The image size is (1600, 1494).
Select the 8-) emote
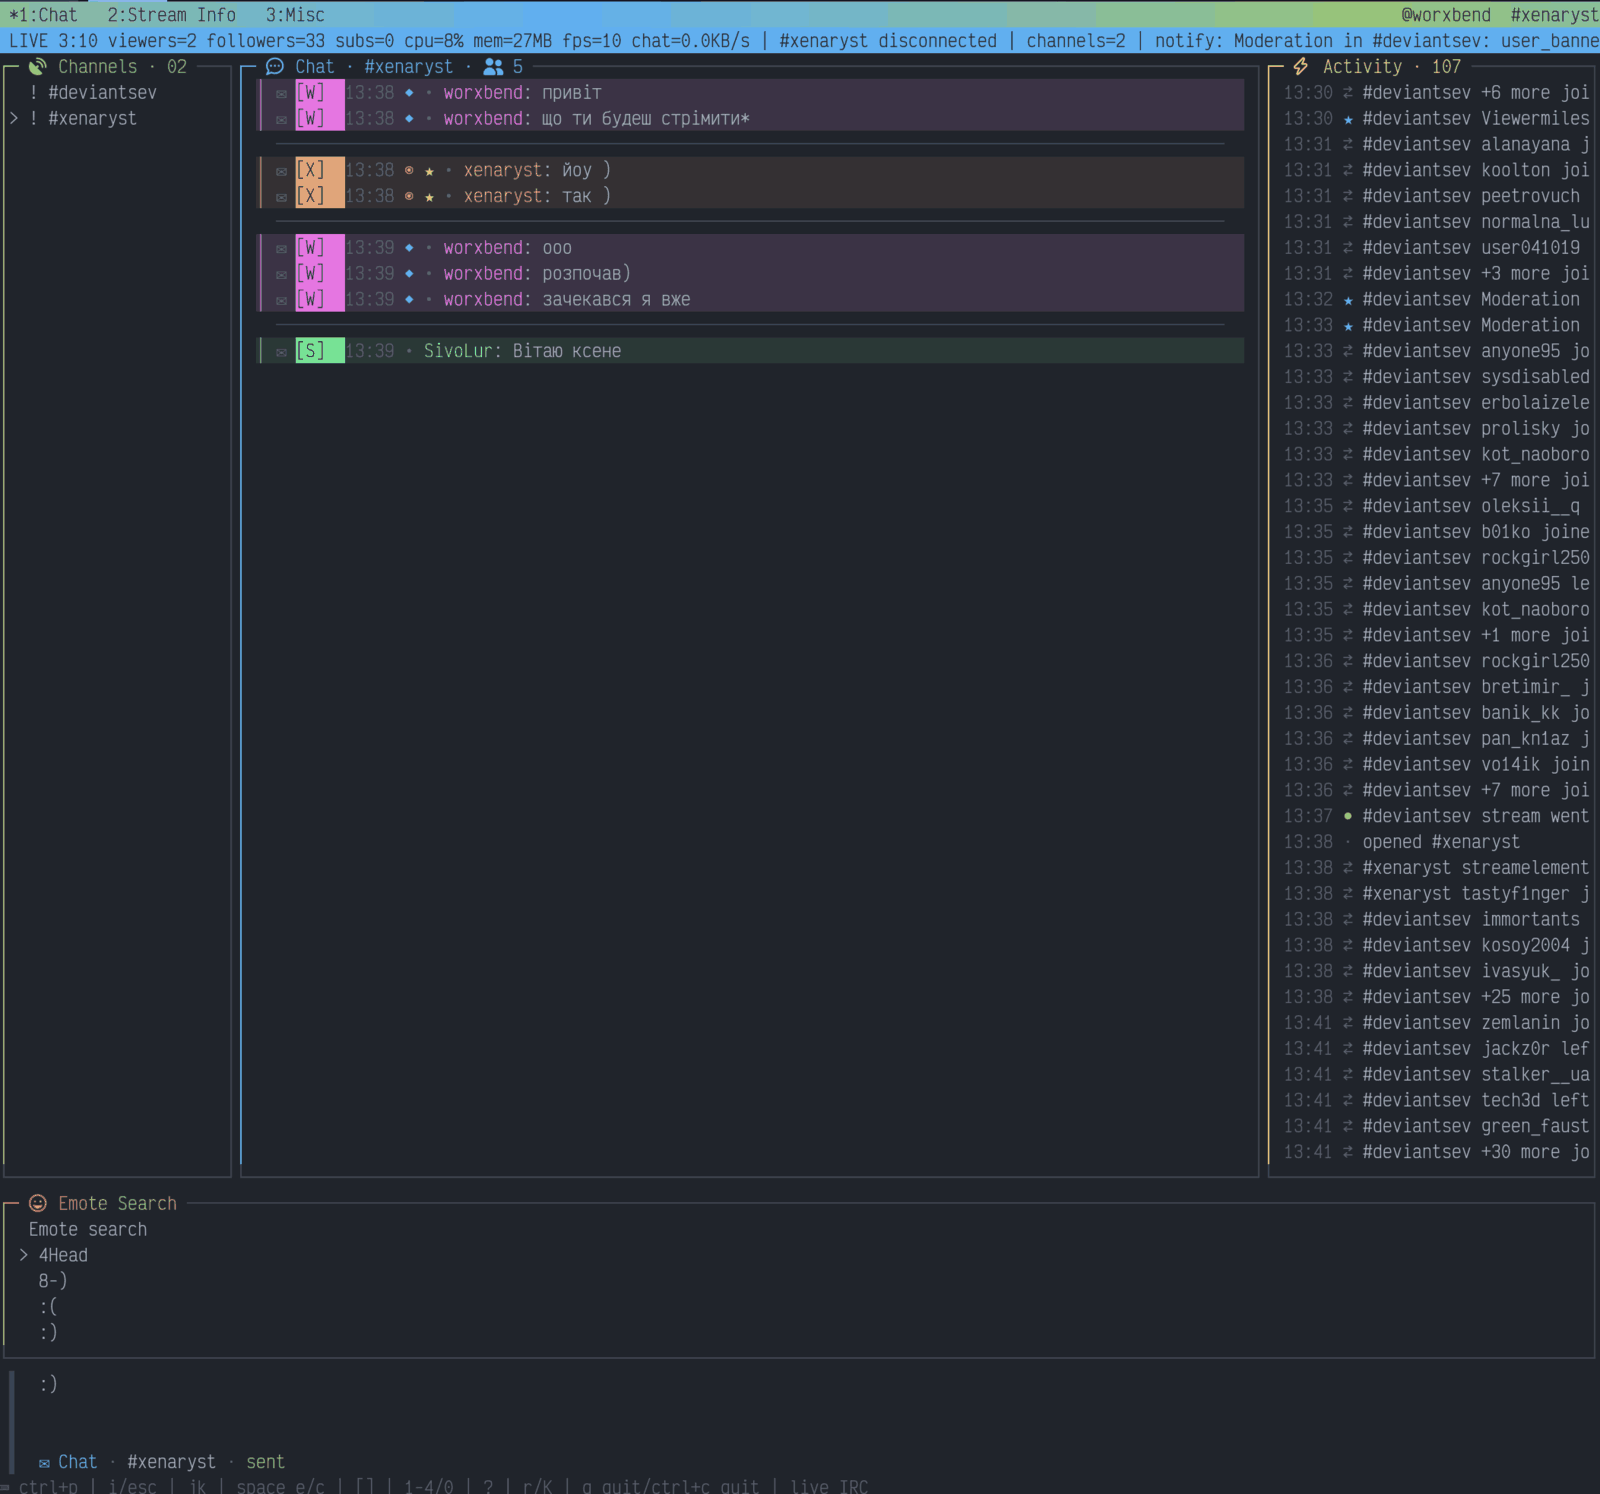[x=53, y=1280]
